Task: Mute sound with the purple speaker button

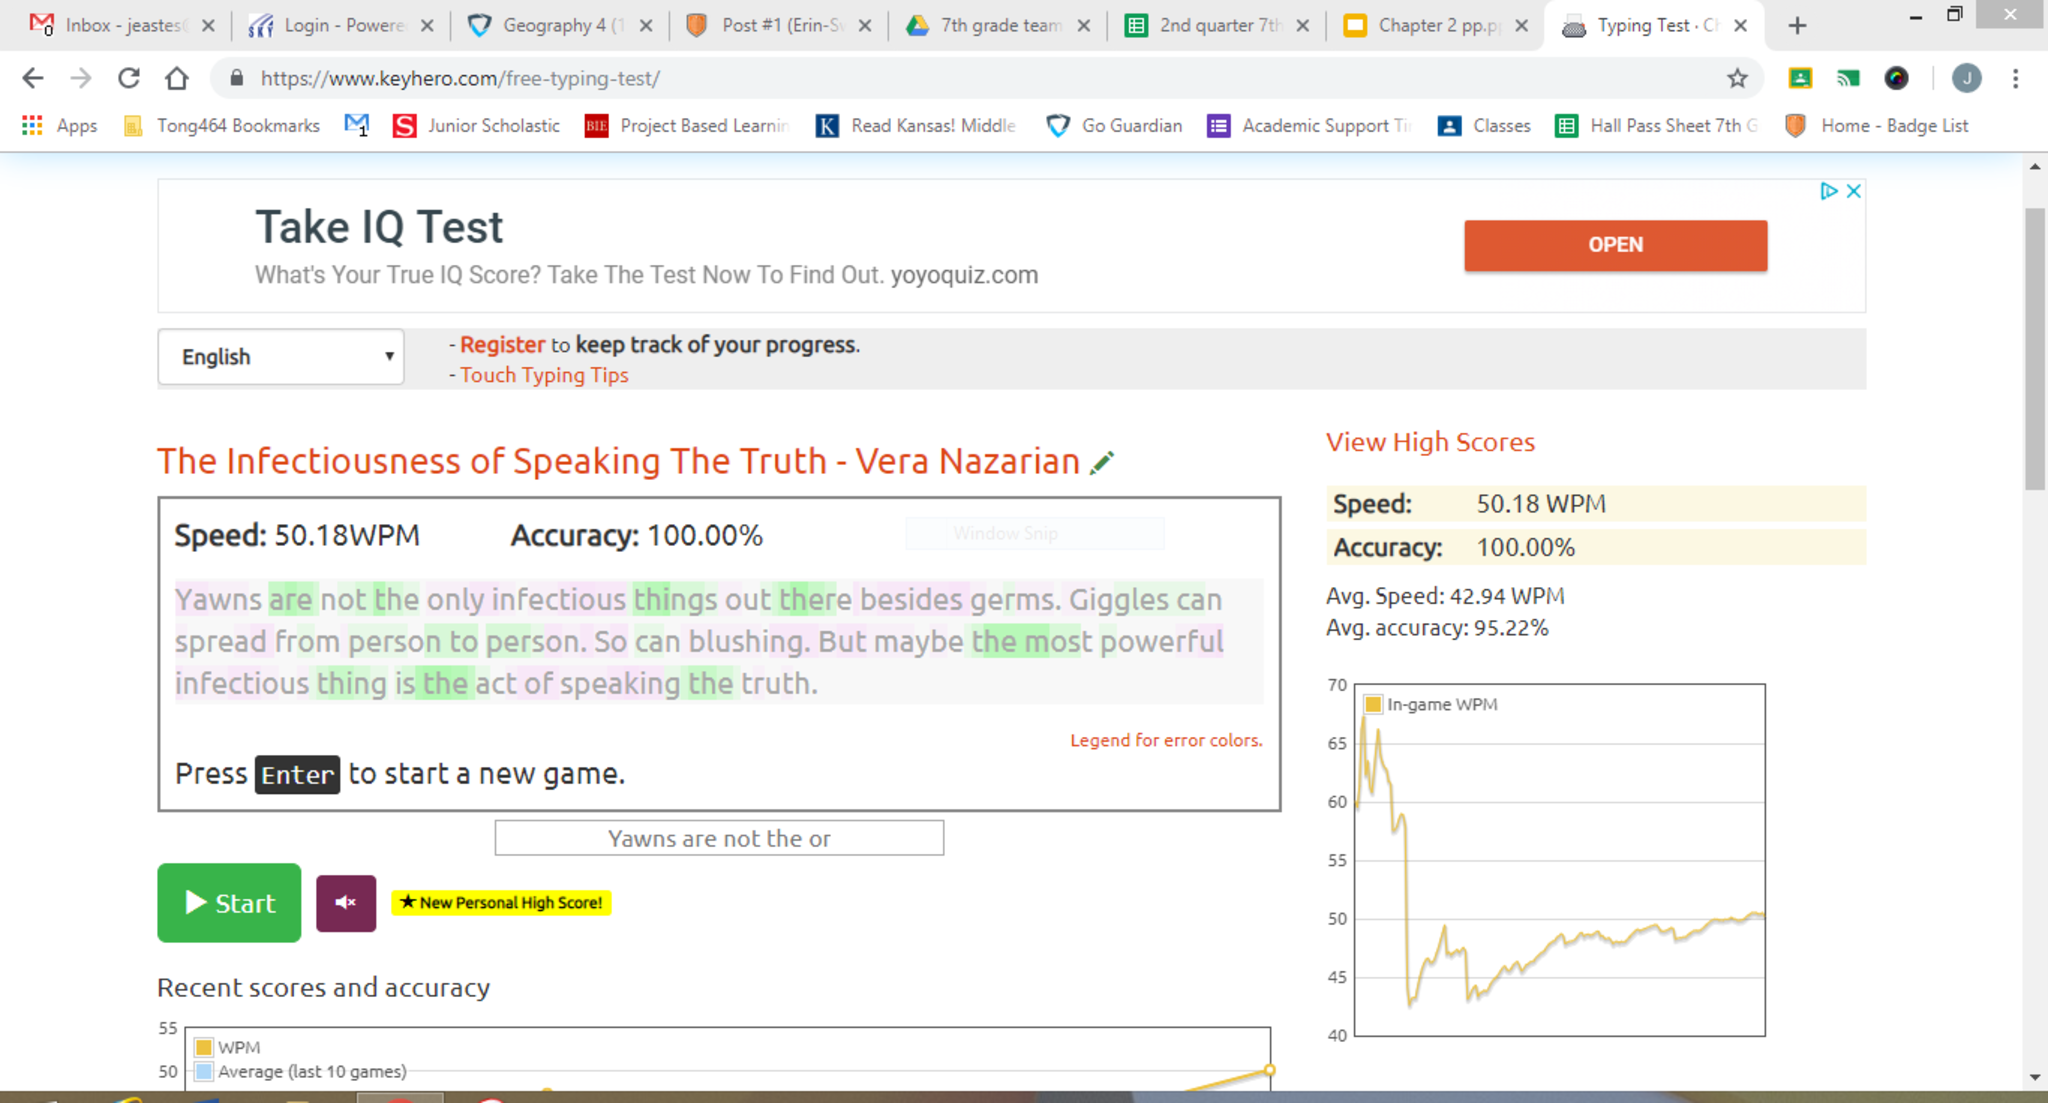Action: click(346, 903)
